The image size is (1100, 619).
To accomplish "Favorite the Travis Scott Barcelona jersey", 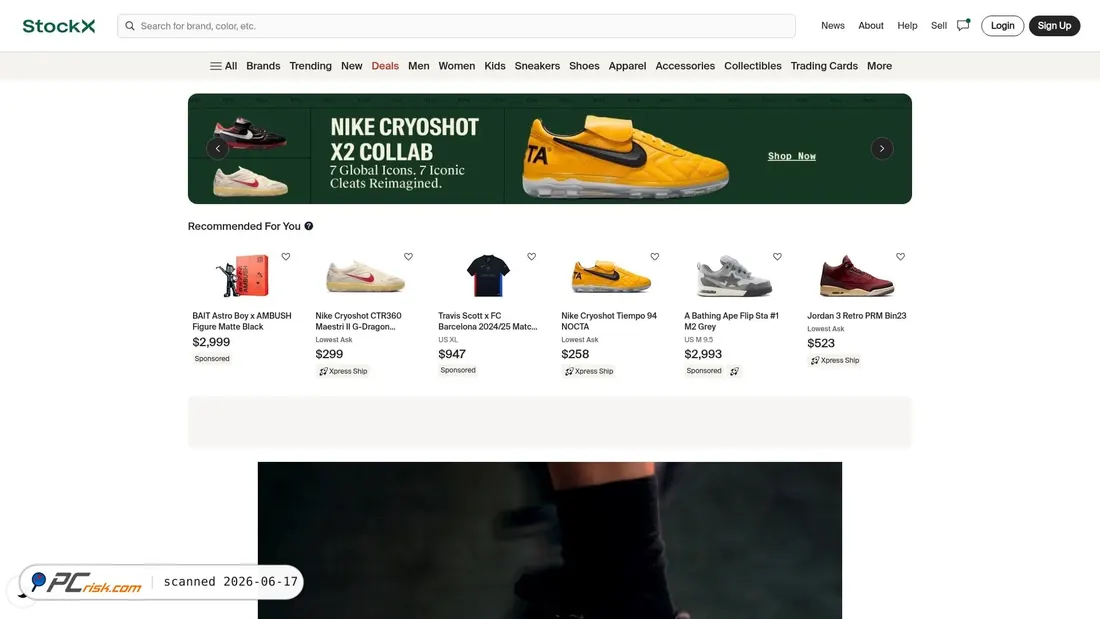I will 532,257.
